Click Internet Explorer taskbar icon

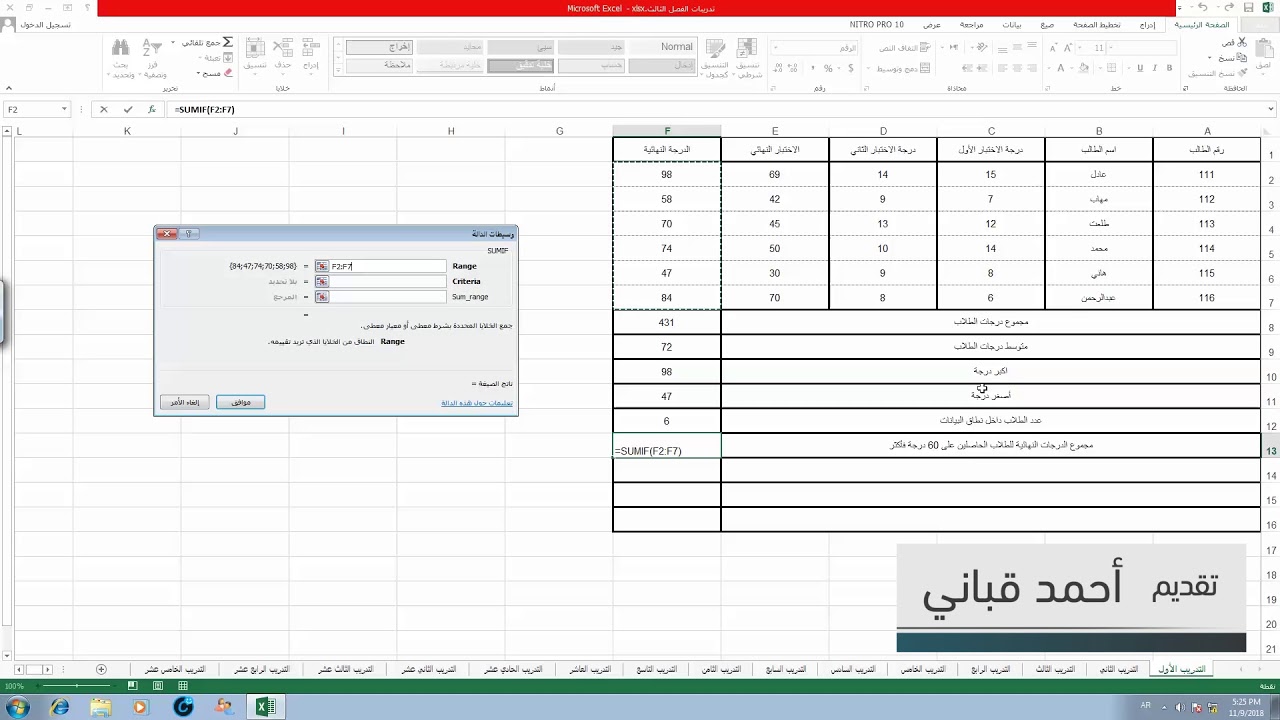click(x=60, y=707)
